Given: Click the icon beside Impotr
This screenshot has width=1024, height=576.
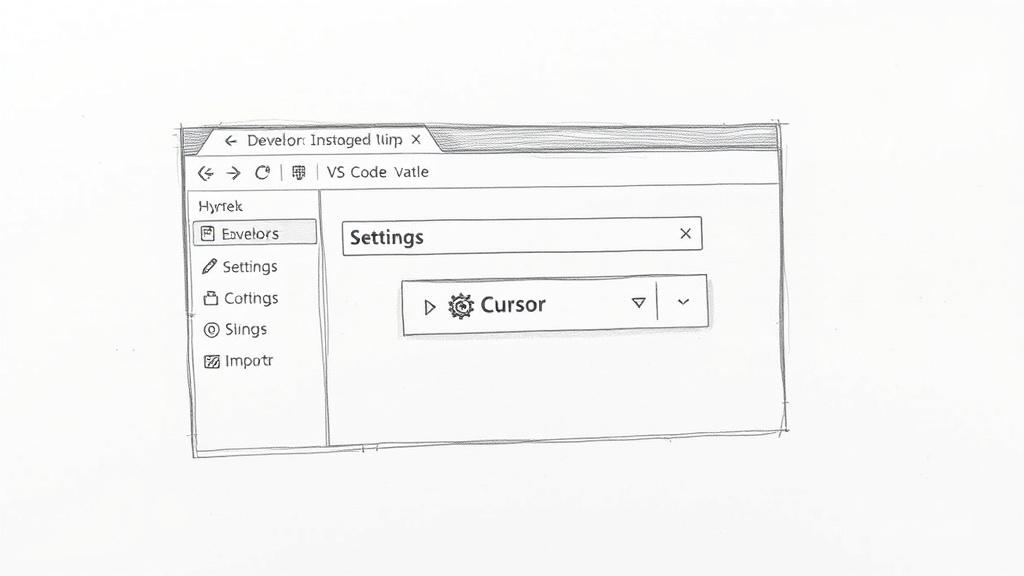Looking at the screenshot, I should coord(212,361).
